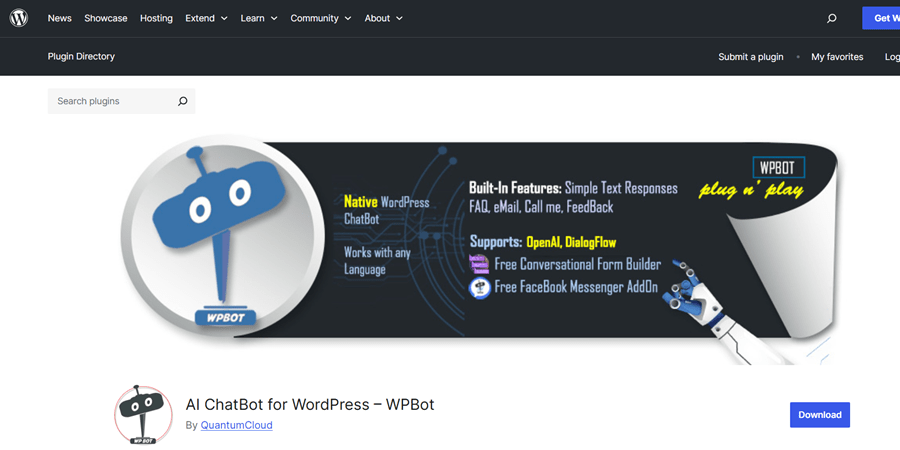Click the WPBot plugin icon beside the title
The image size is (900, 450).
144,414
